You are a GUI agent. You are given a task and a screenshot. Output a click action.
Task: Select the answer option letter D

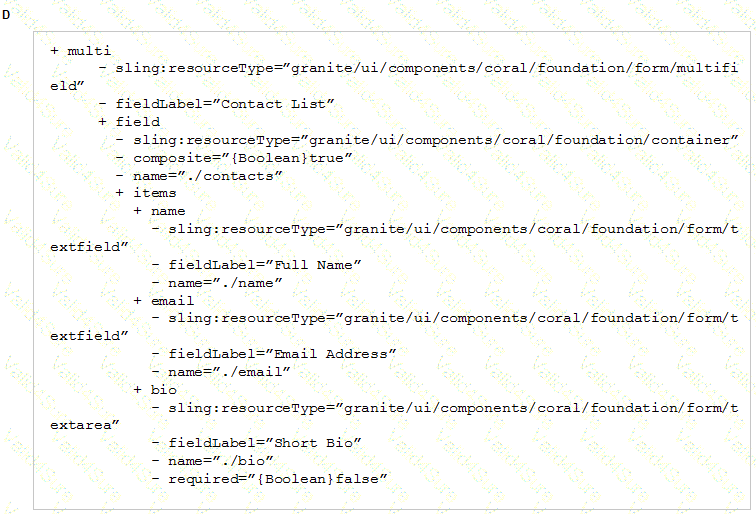(x=6, y=14)
